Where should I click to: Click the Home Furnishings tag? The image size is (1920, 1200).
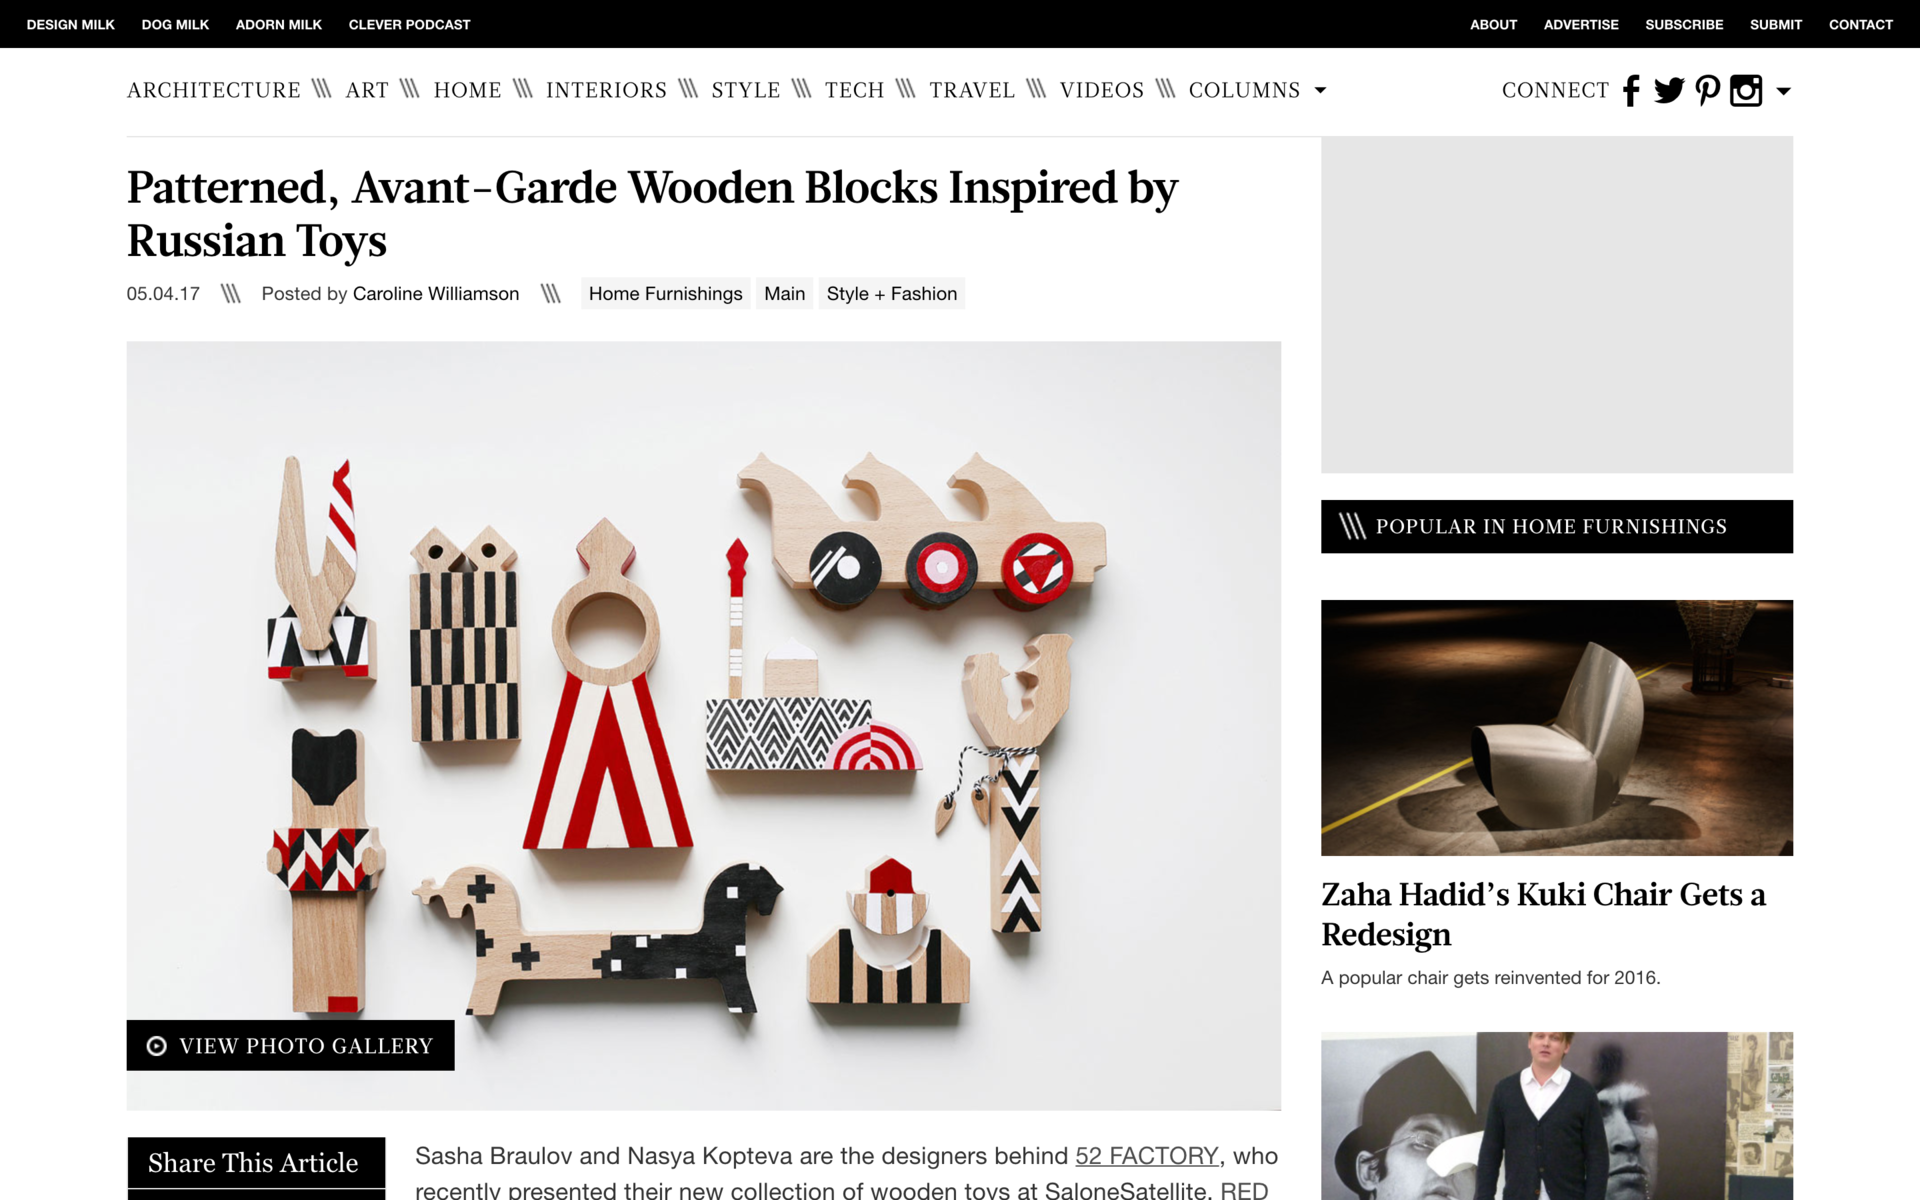(665, 294)
